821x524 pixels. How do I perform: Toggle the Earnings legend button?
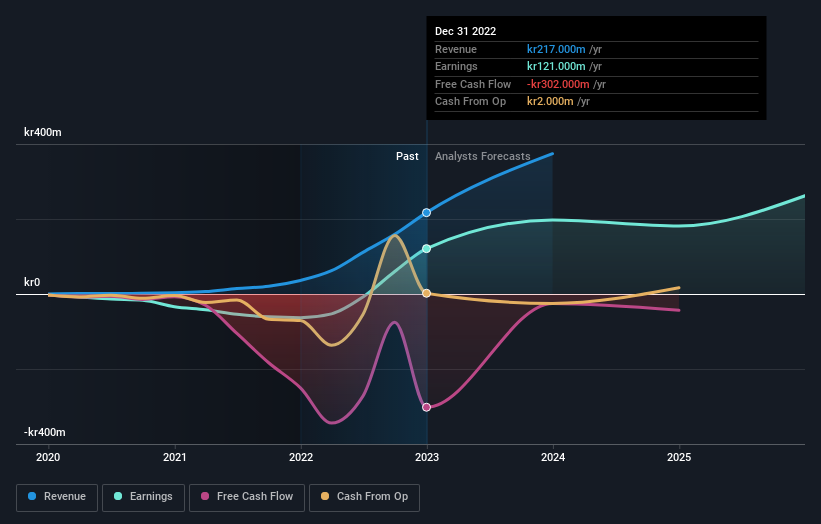click(x=143, y=497)
